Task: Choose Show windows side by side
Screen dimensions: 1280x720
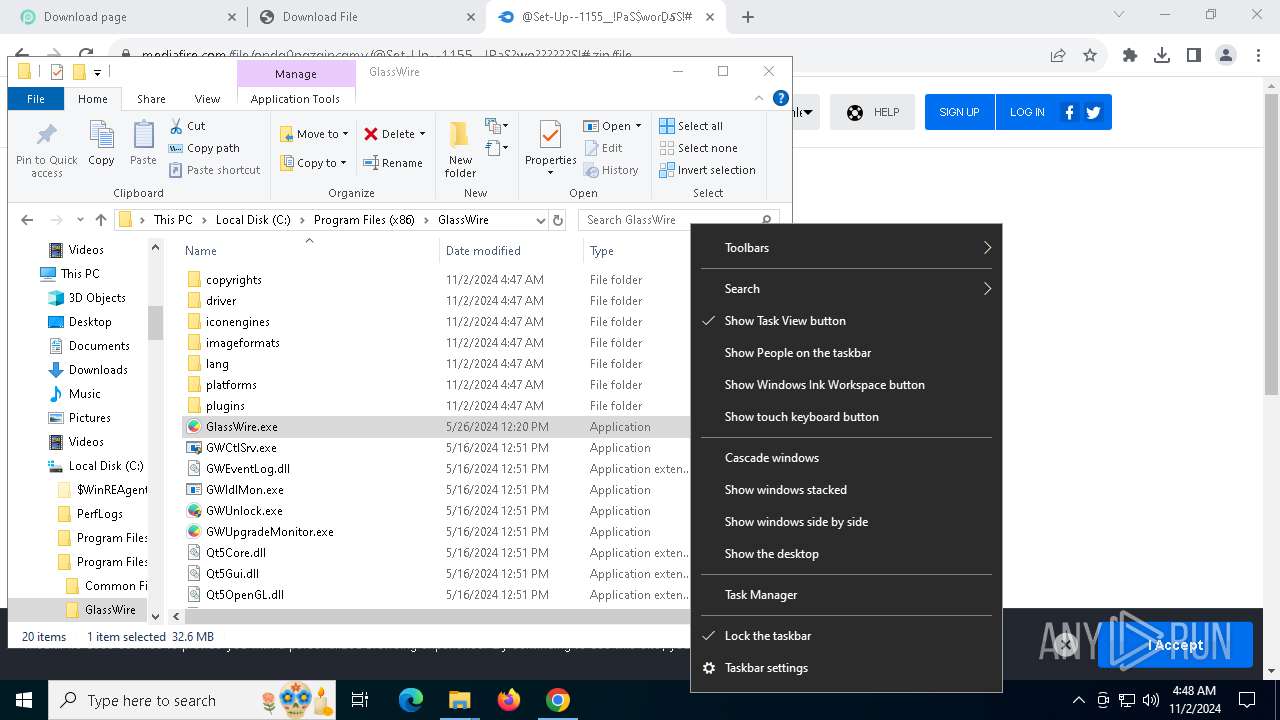Action: (846, 522)
